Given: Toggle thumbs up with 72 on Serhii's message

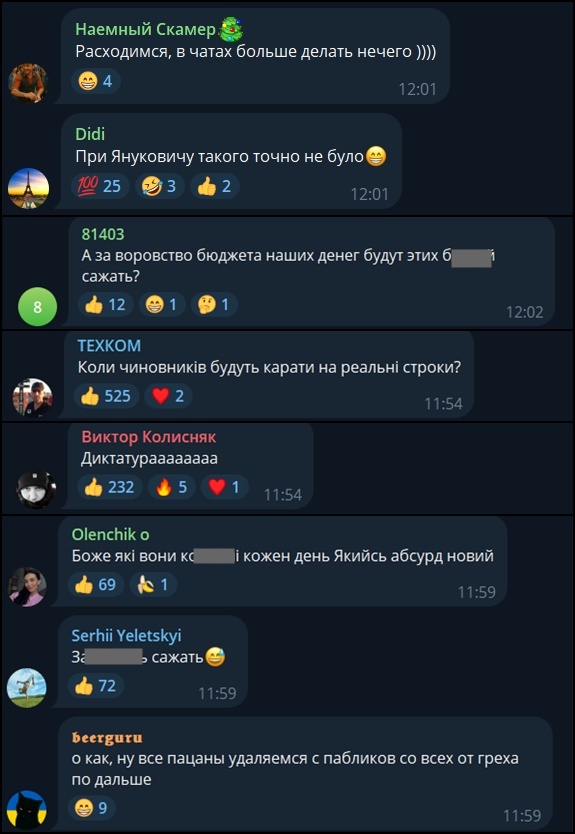Looking at the screenshot, I should 96,686.
